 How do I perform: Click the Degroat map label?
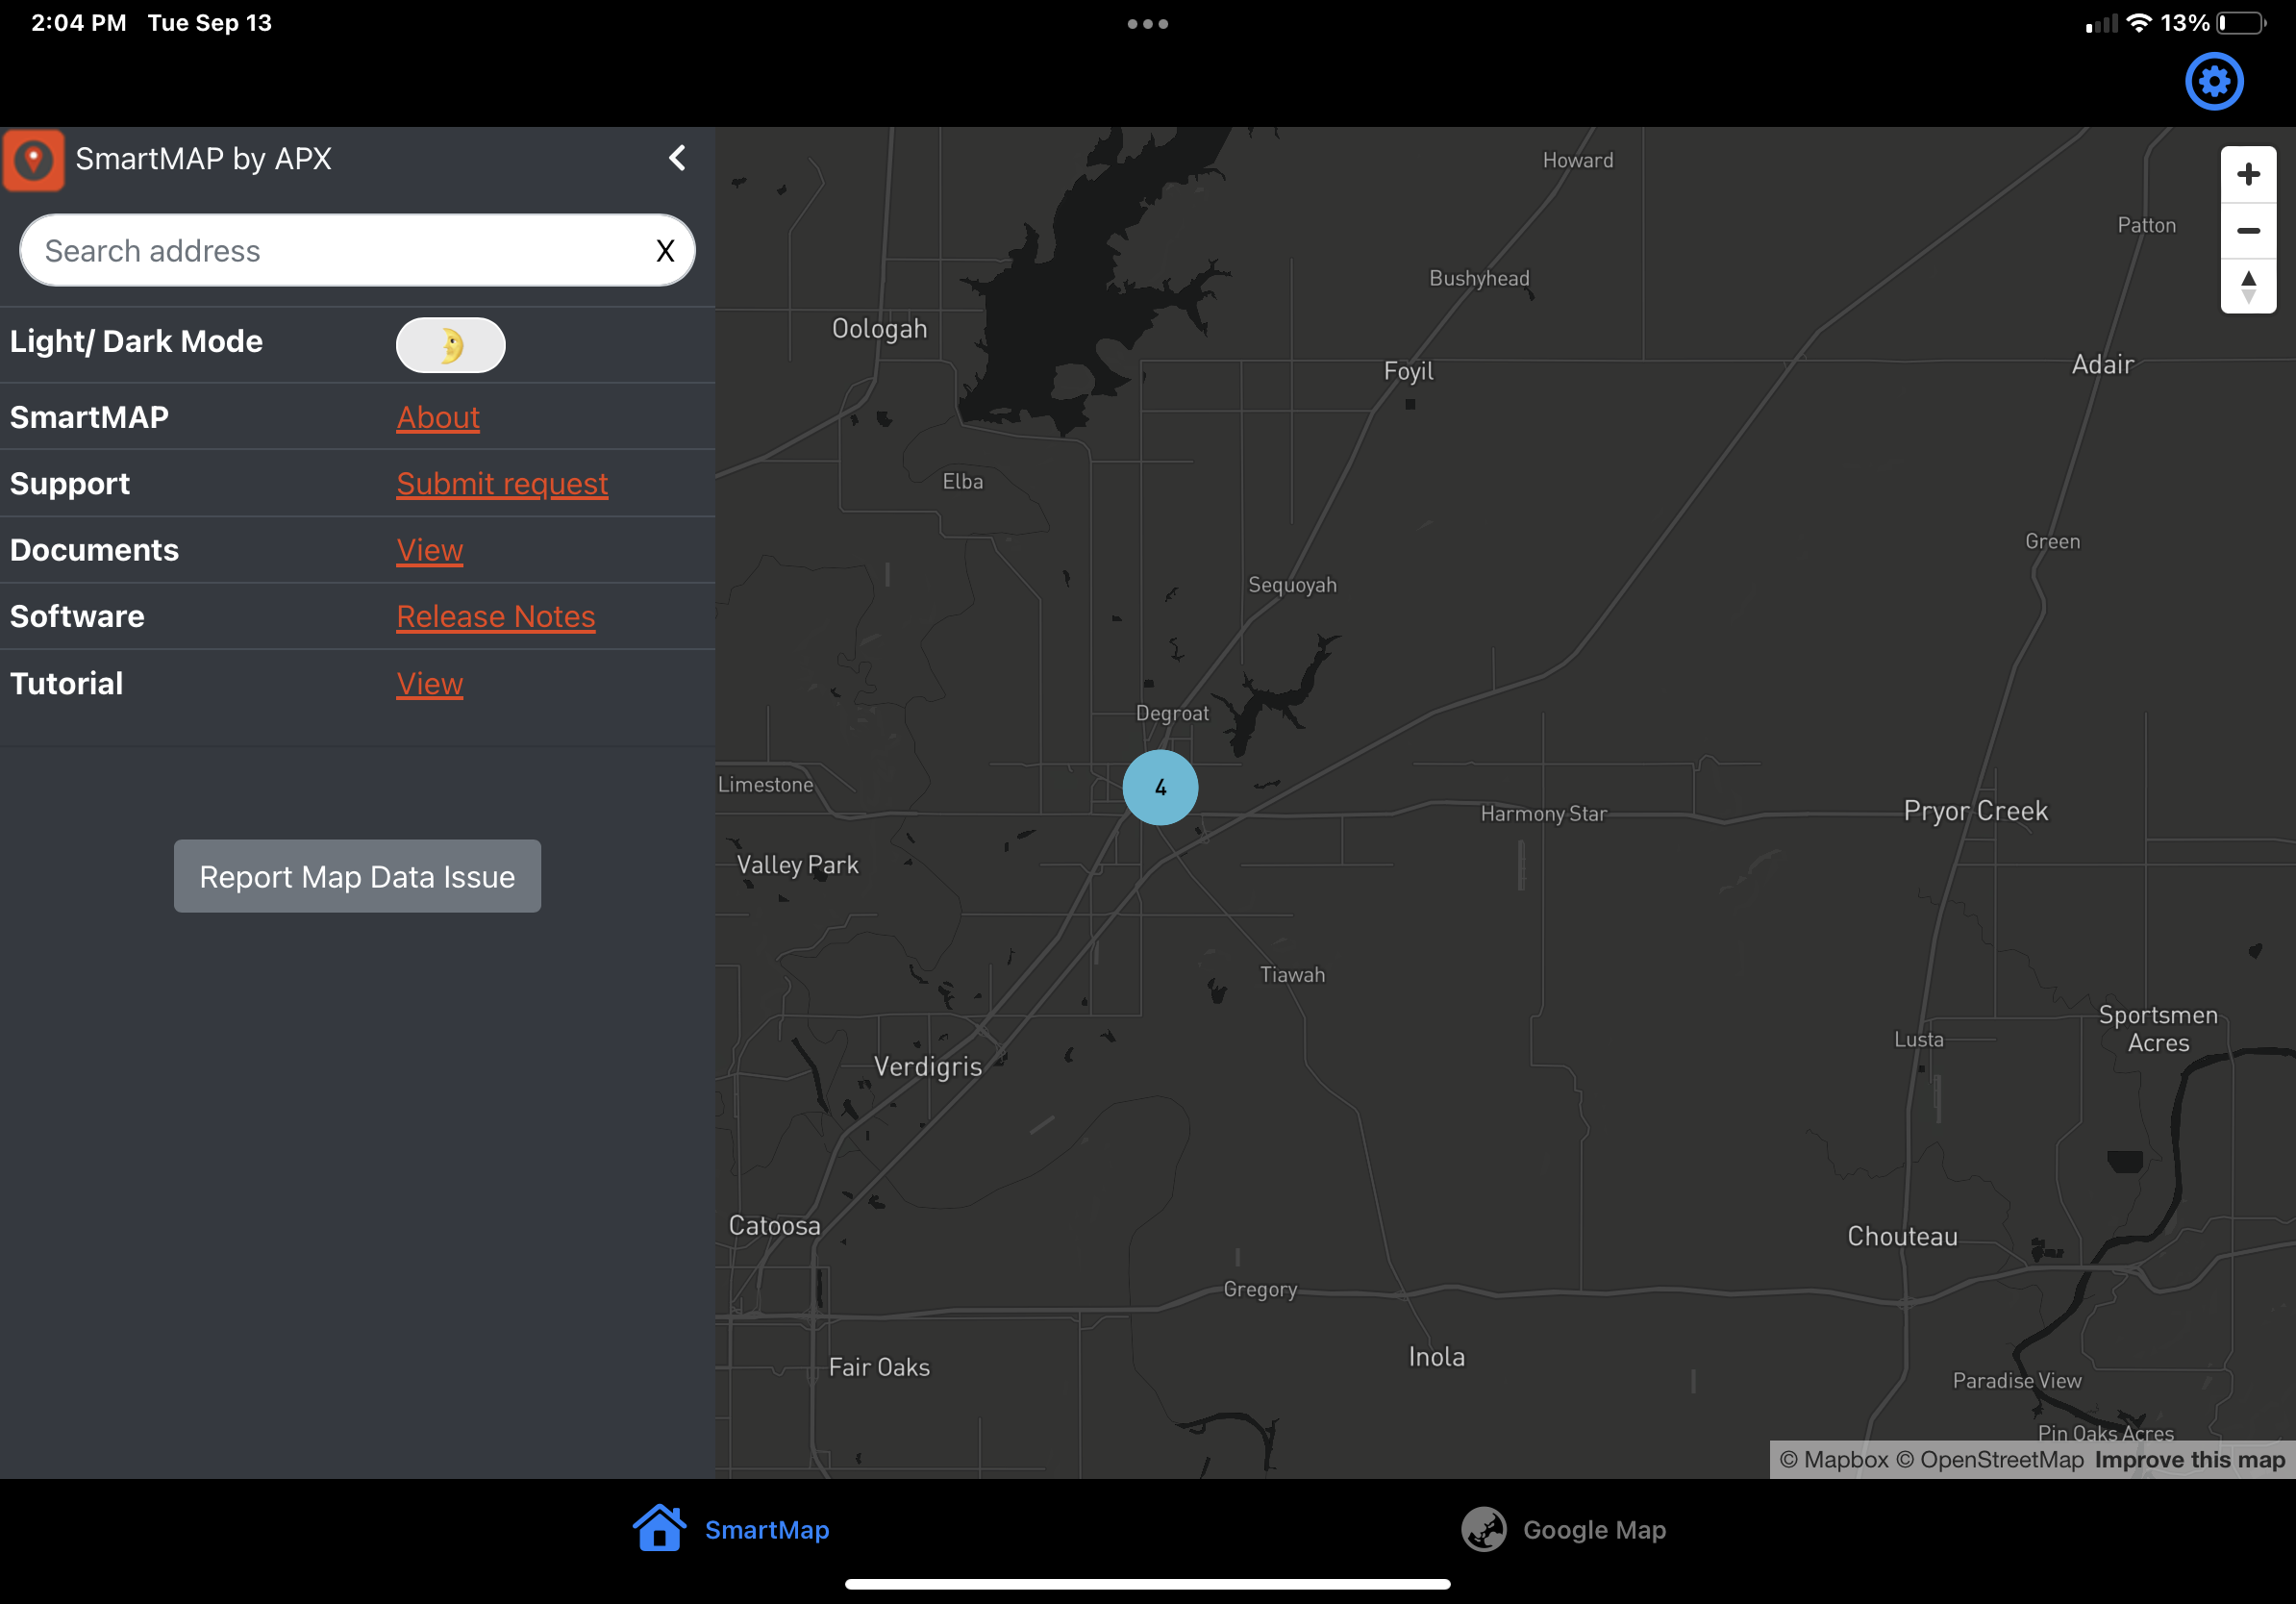[x=1172, y=714]
